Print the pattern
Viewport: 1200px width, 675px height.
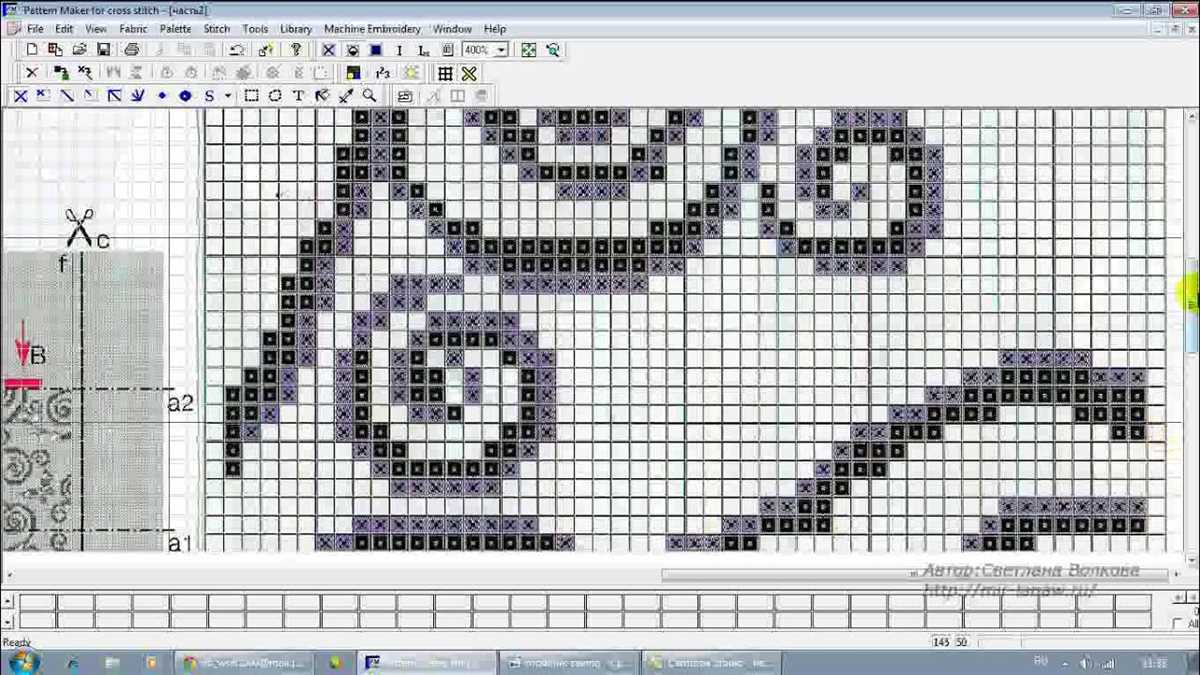(131, 50)
